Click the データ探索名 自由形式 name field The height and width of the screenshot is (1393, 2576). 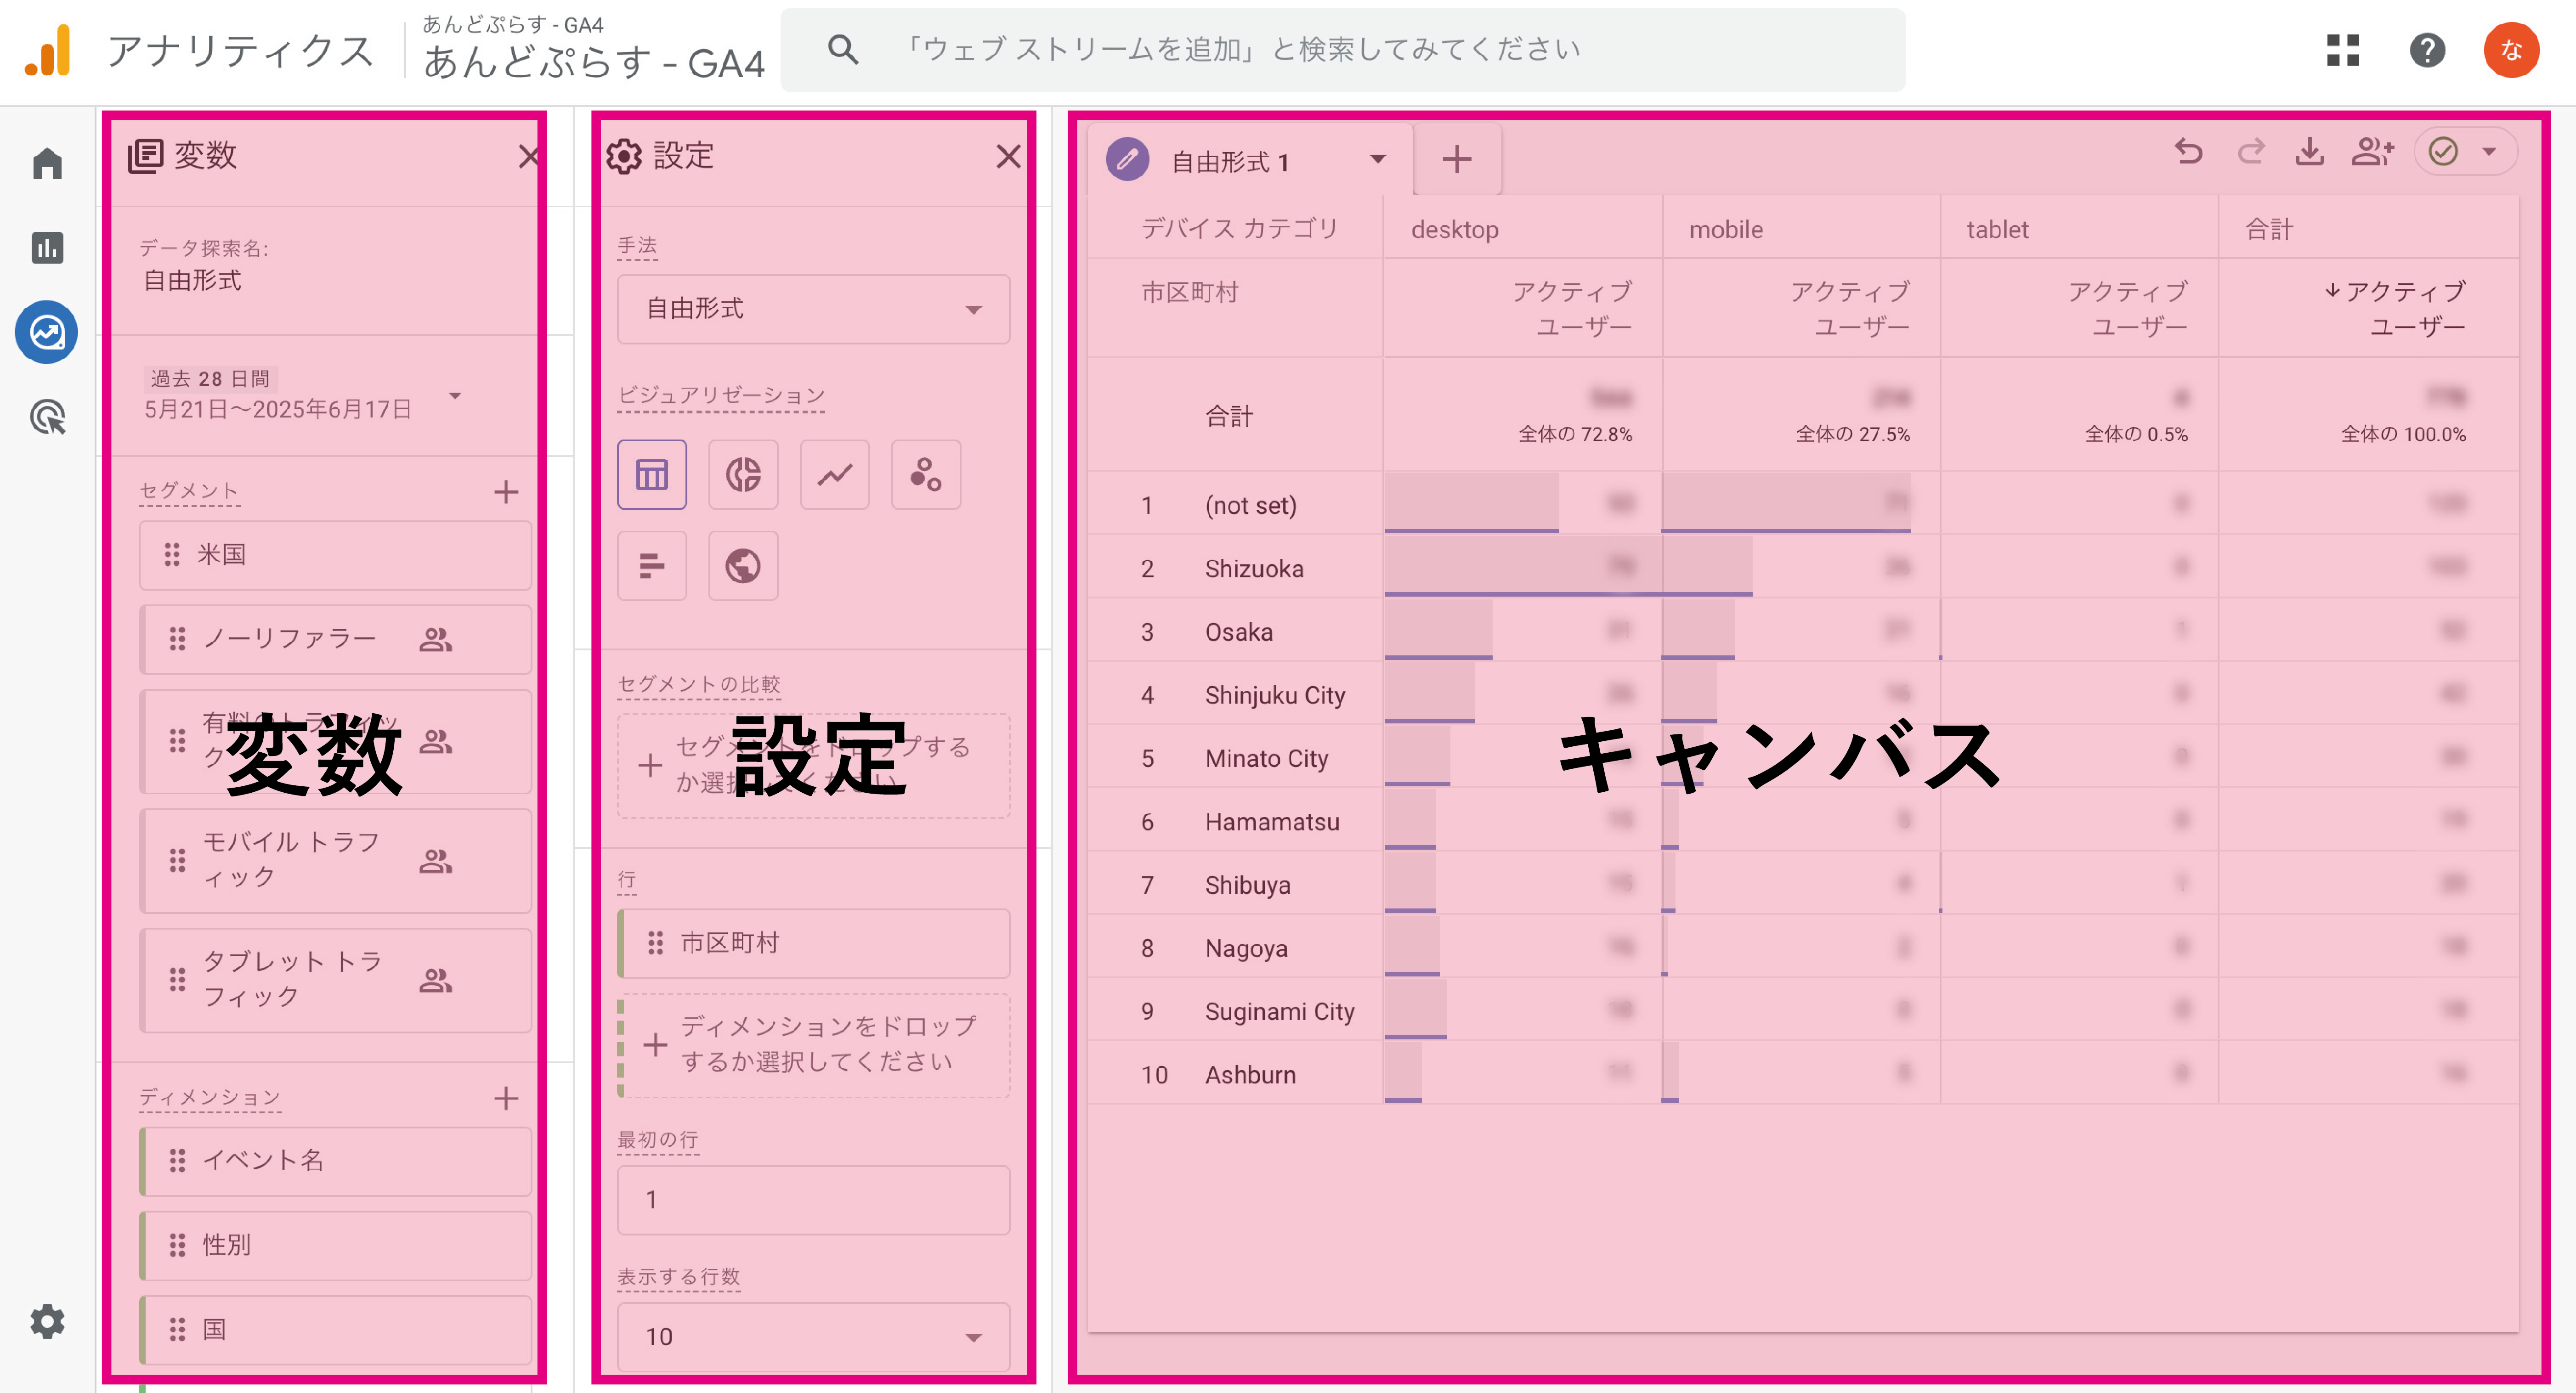click(x=192, y=280)
